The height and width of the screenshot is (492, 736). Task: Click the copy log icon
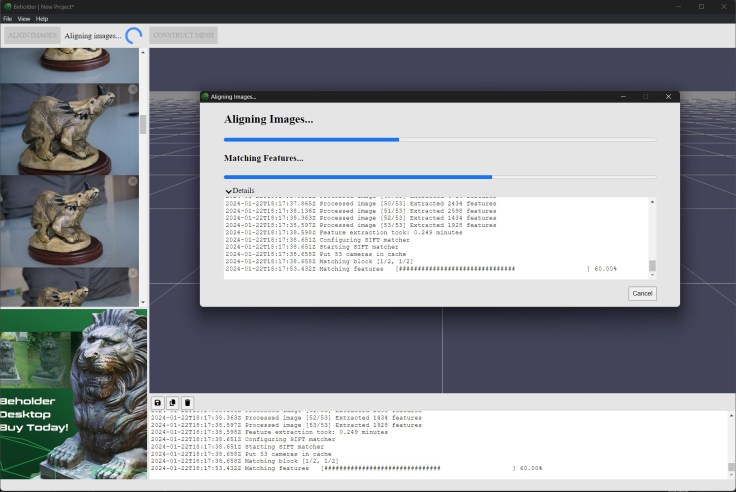[172, 402]
